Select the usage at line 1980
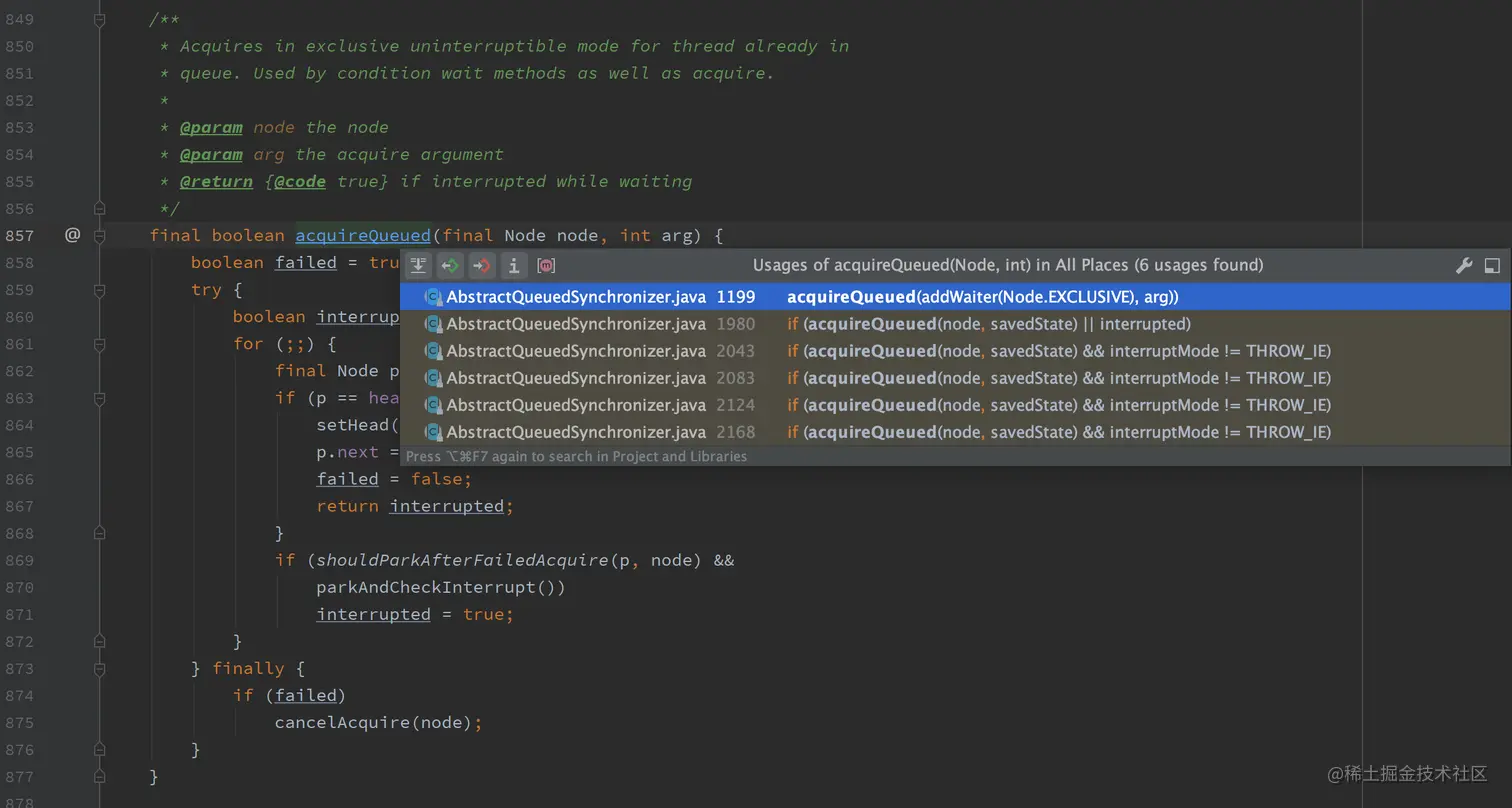 (955, 324)
